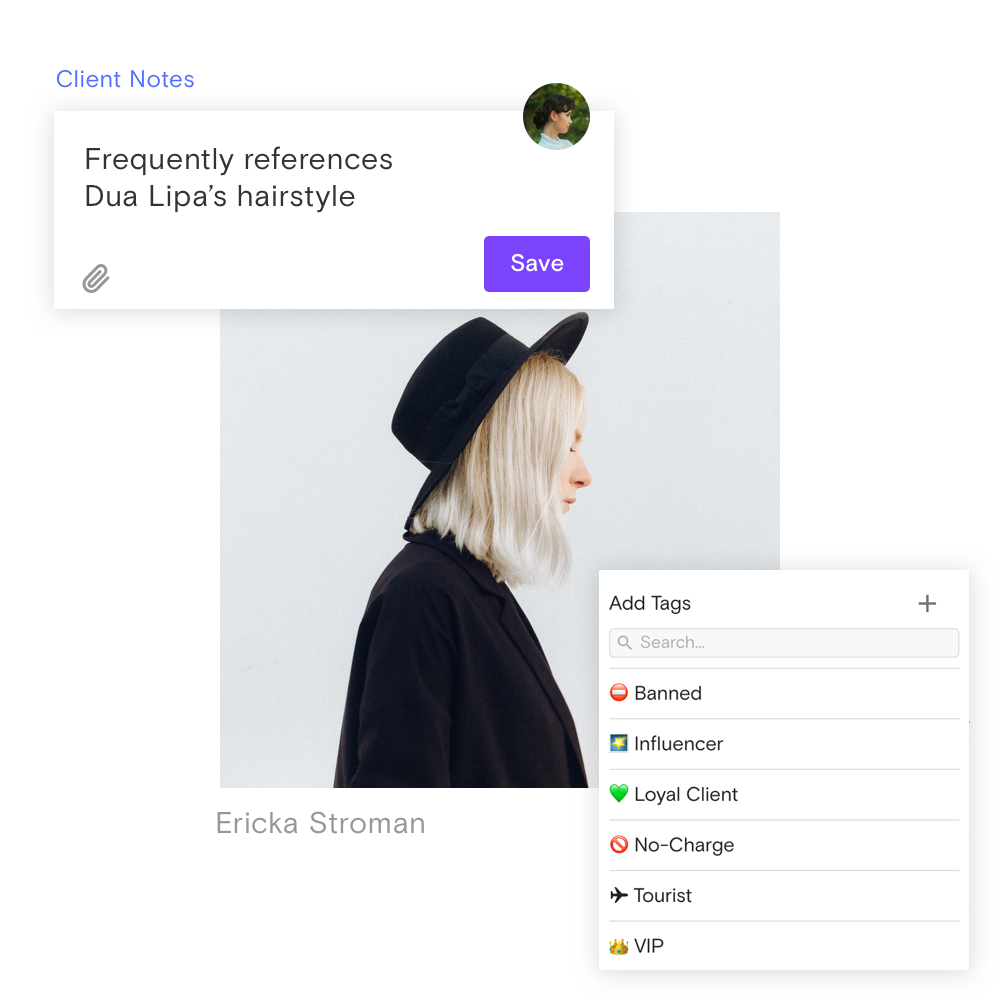Apply the No-Charge tag
Viewport: 1000px width, 1000px height.
(x=784, y=845)
